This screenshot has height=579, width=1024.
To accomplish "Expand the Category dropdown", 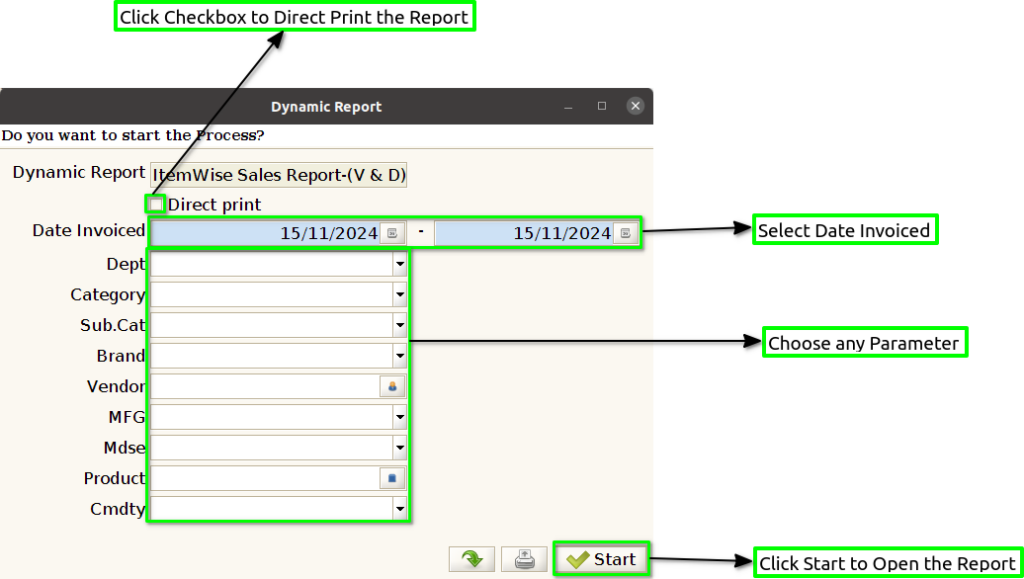I will tap(400, 295).
